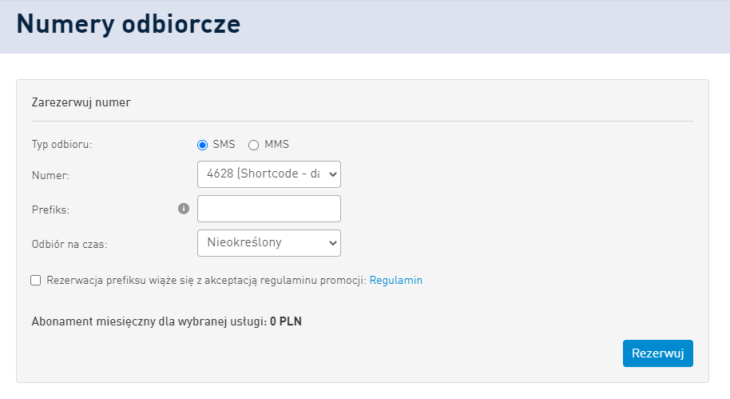Click the 'Prefiks:' label text
This screenshot has width=730, height=399.
point(50,210)
